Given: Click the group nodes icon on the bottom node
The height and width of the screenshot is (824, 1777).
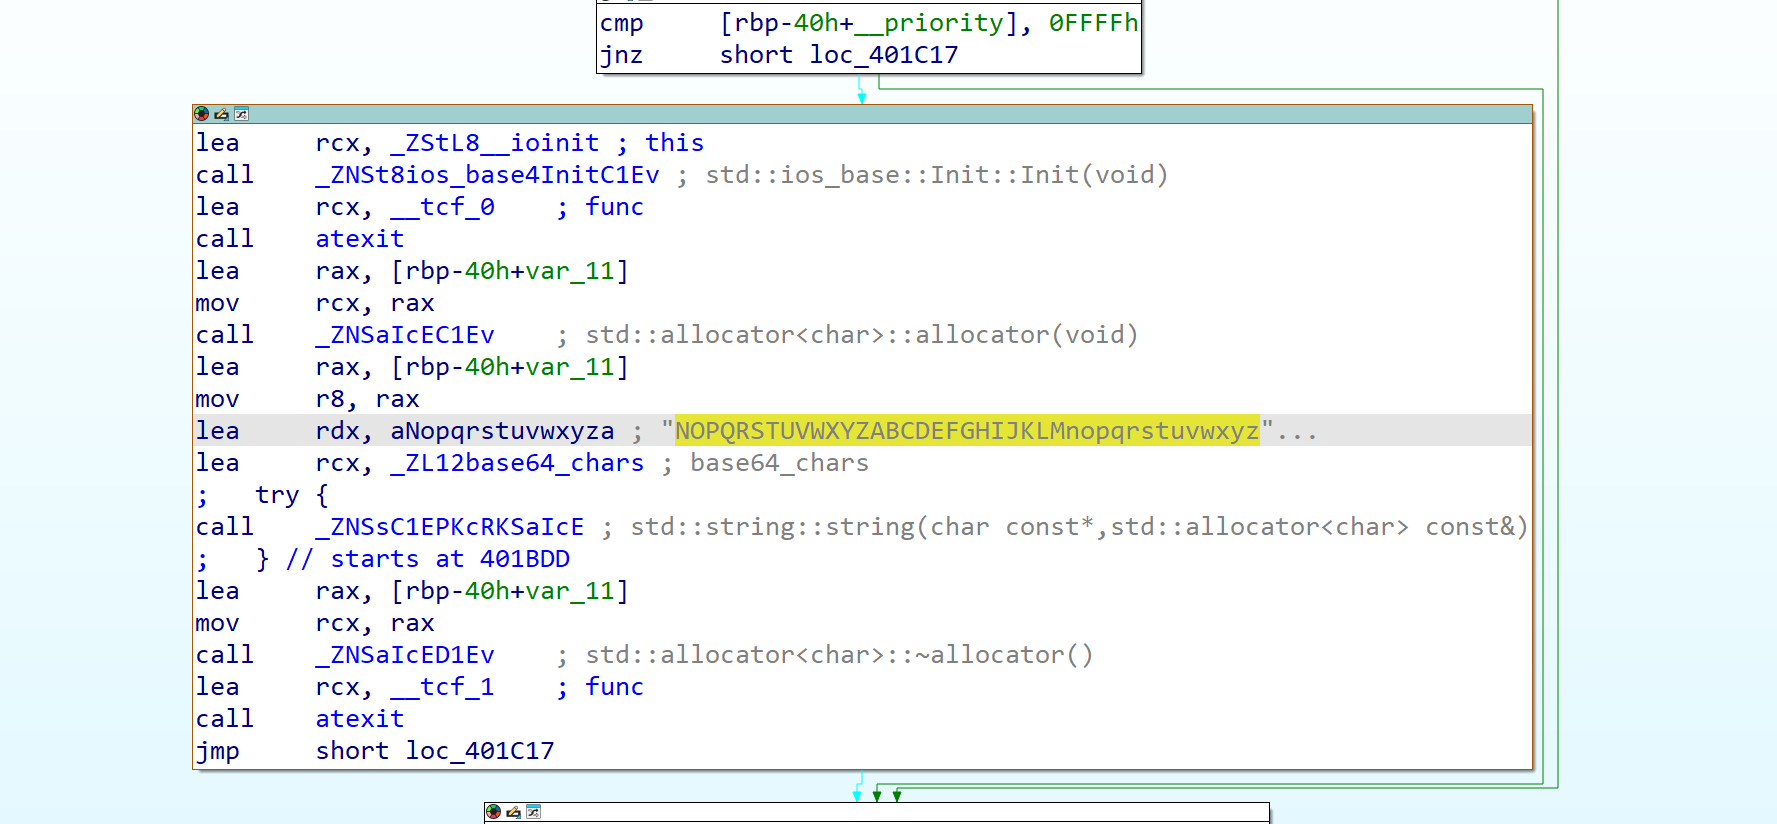Looking at the screenshot, I should pos(533,812).
